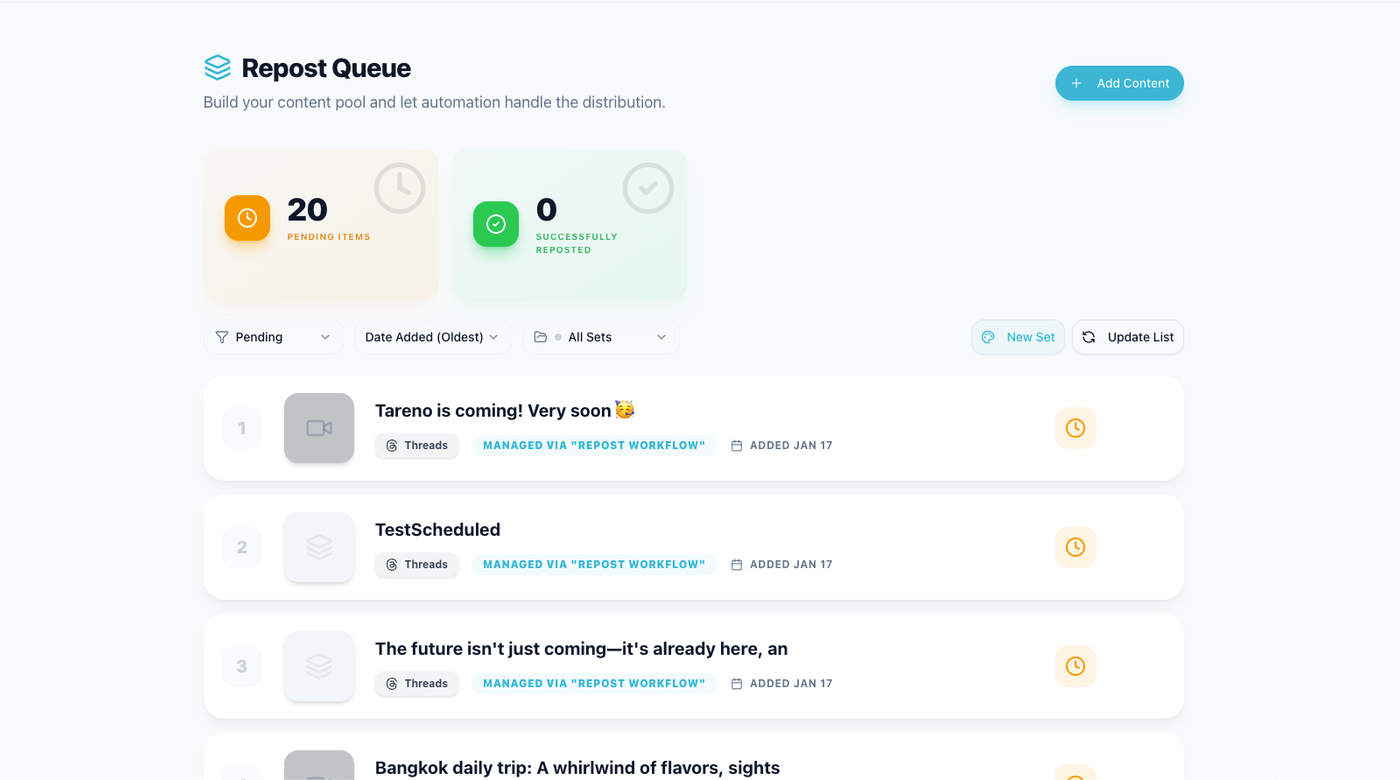
Task: Click the title Tareno is coming! Very soon
Action: coord(505,410)
